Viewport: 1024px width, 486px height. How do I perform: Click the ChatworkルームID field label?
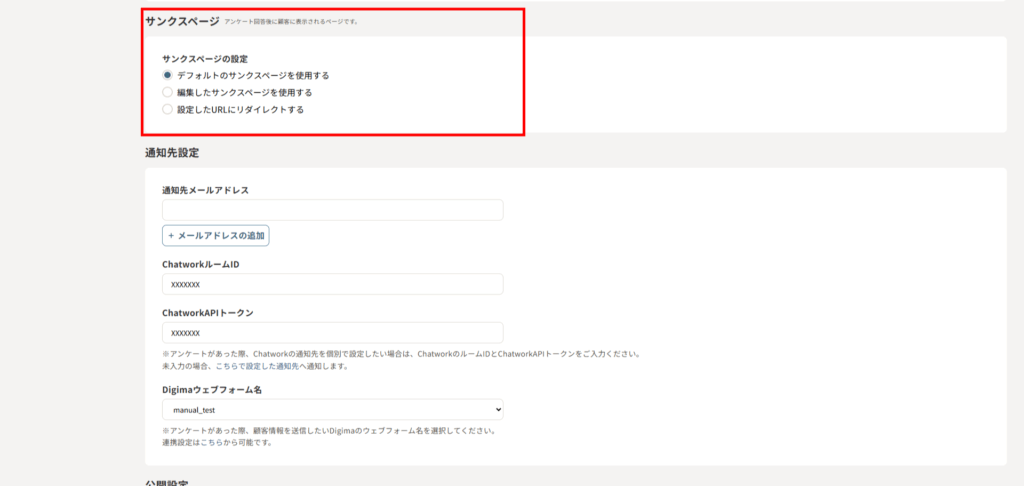click(x=200, y=265)
